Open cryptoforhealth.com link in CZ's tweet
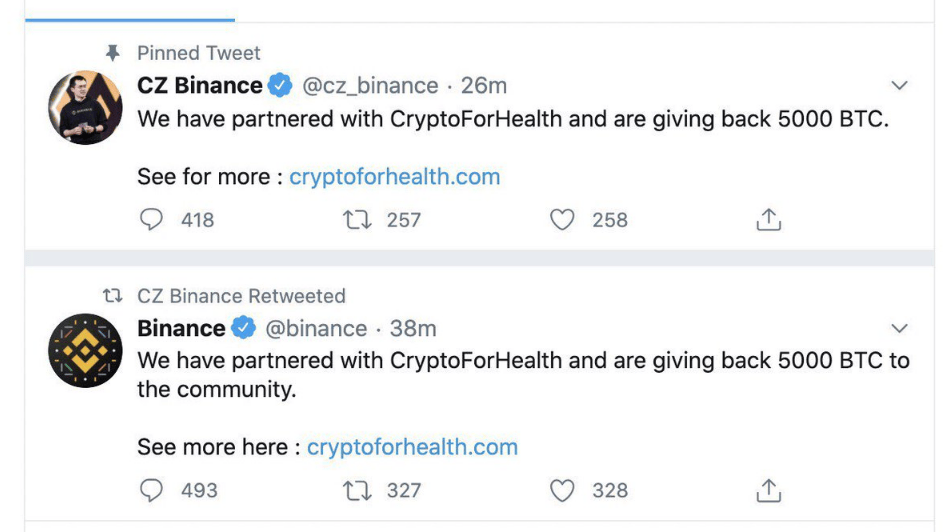The image size is (951, 532). [394, 177]
